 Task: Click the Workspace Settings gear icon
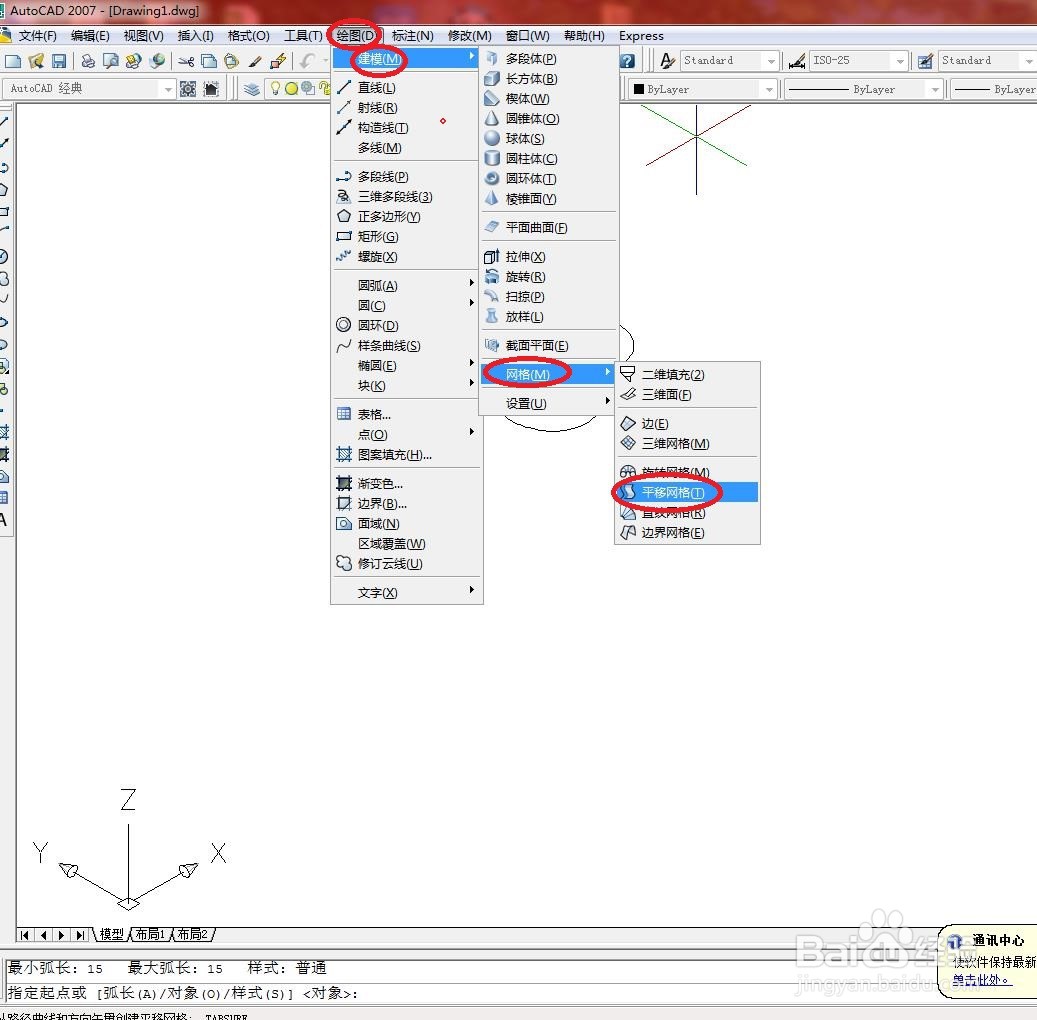coord(188,89)
